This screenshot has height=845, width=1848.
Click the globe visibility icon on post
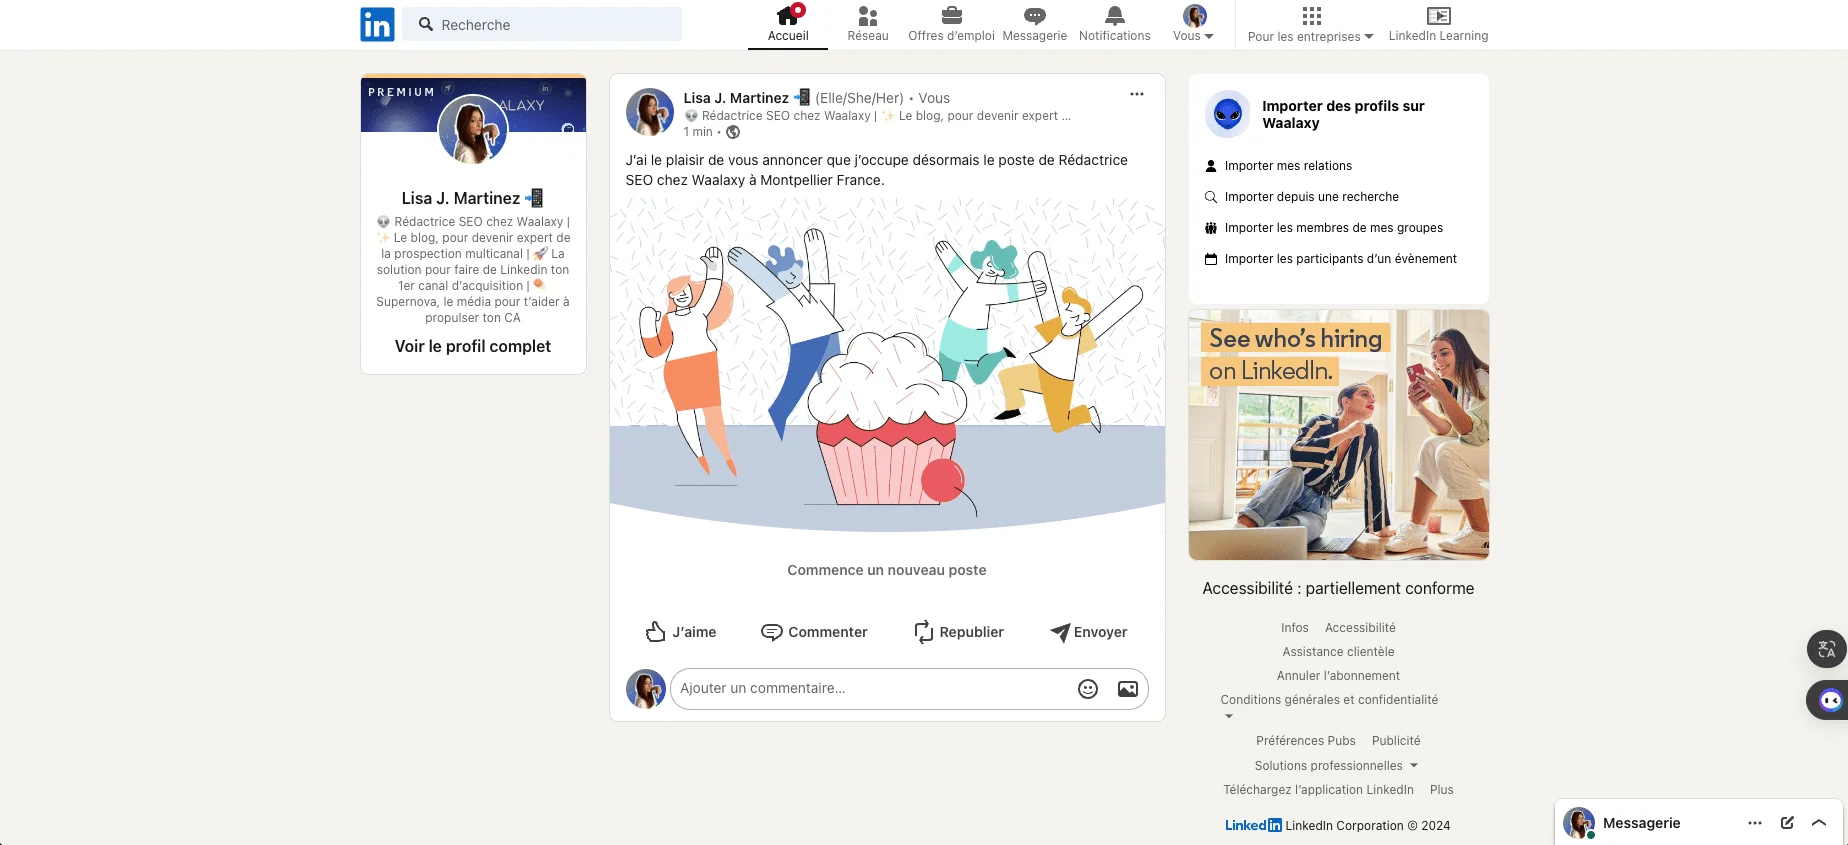733,132
